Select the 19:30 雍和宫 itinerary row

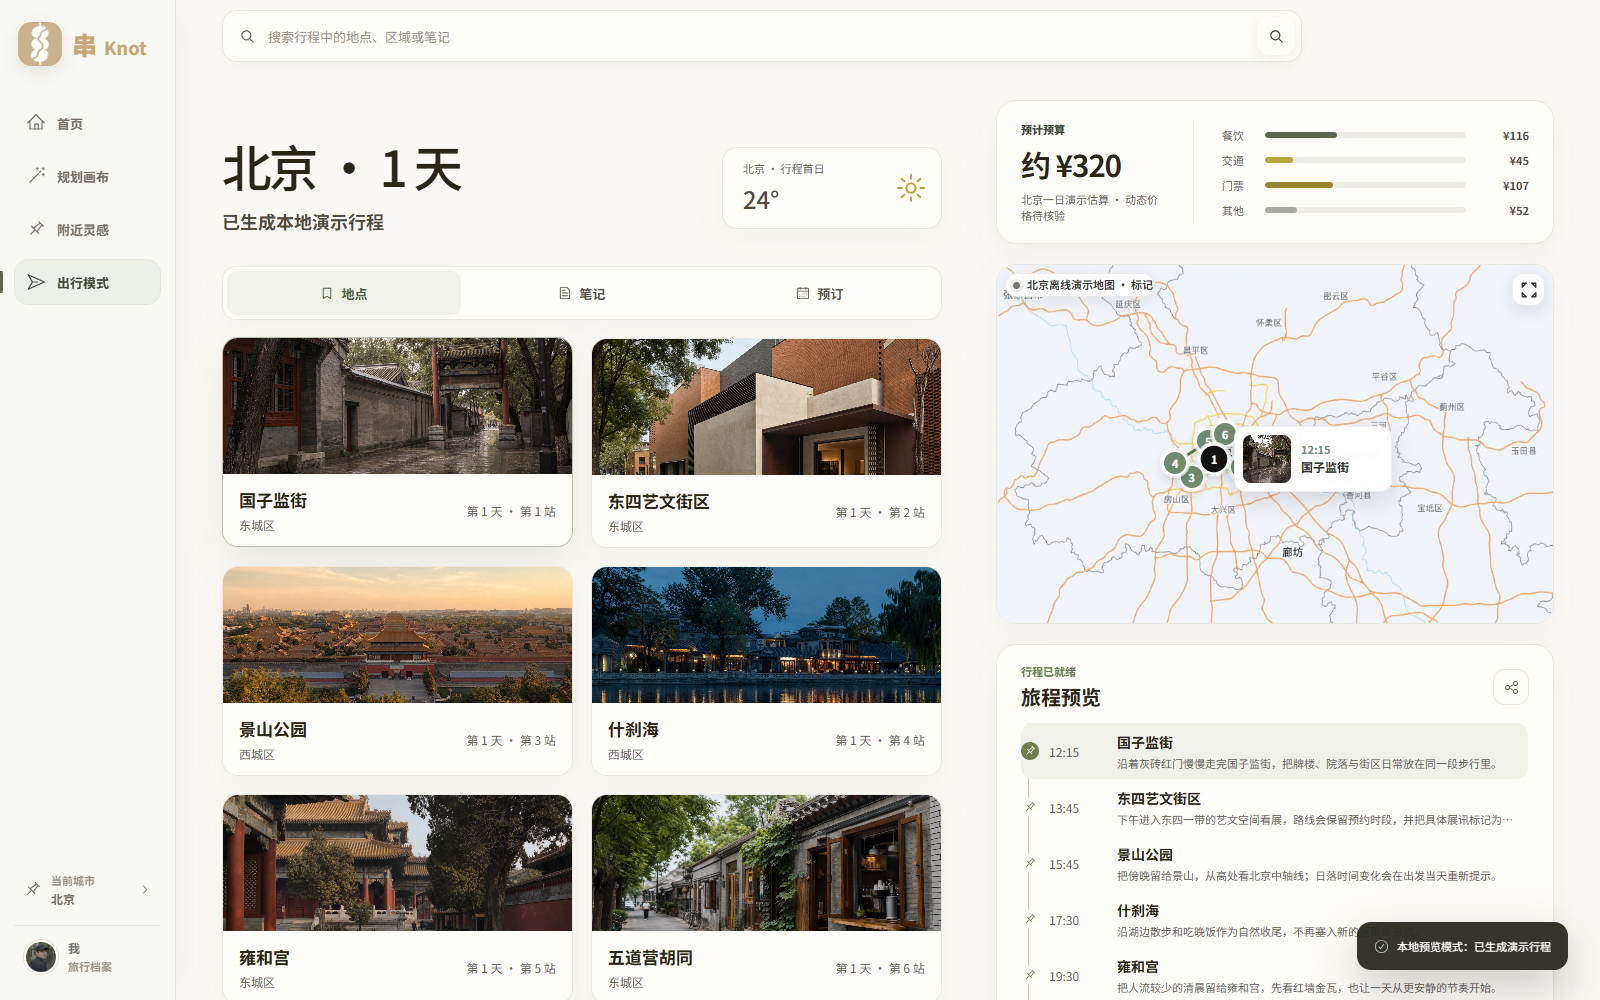coord(1274,975)
